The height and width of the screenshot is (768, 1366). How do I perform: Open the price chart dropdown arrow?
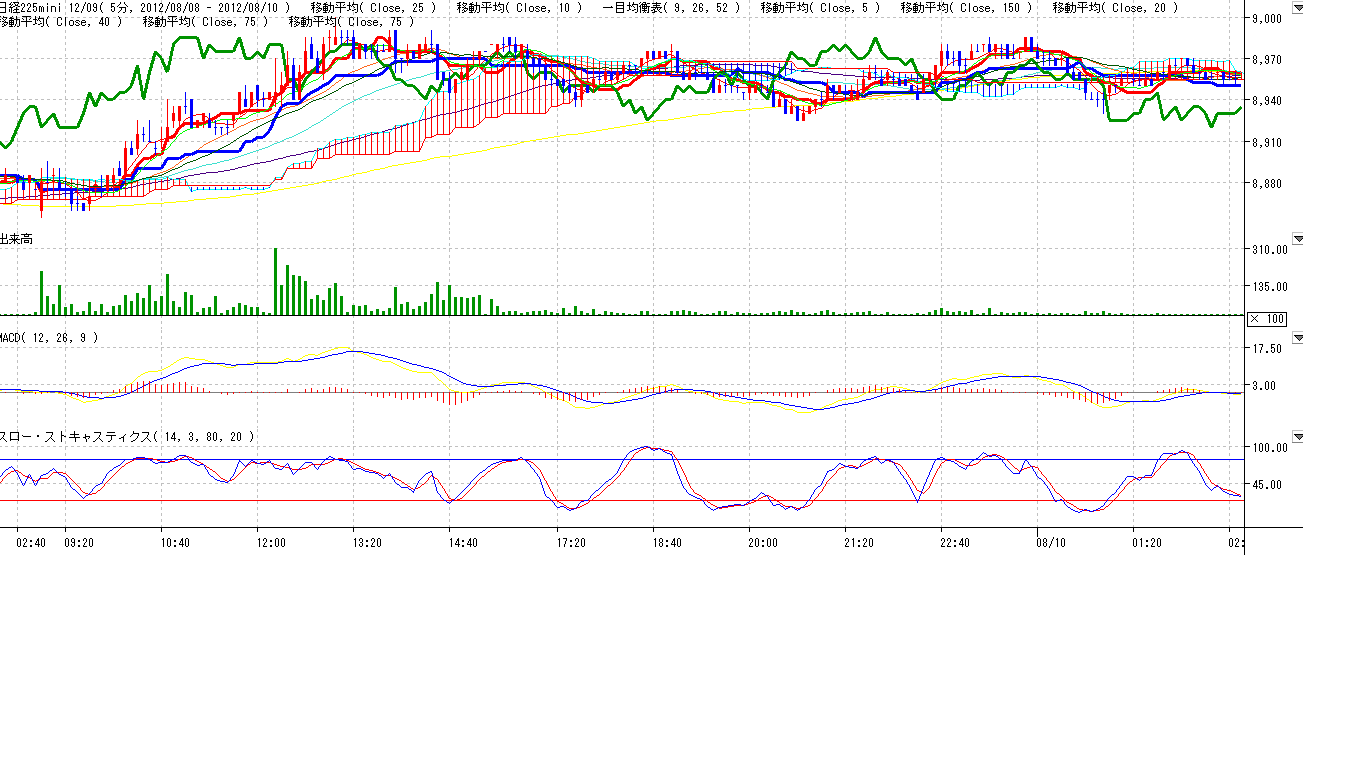1298,8
